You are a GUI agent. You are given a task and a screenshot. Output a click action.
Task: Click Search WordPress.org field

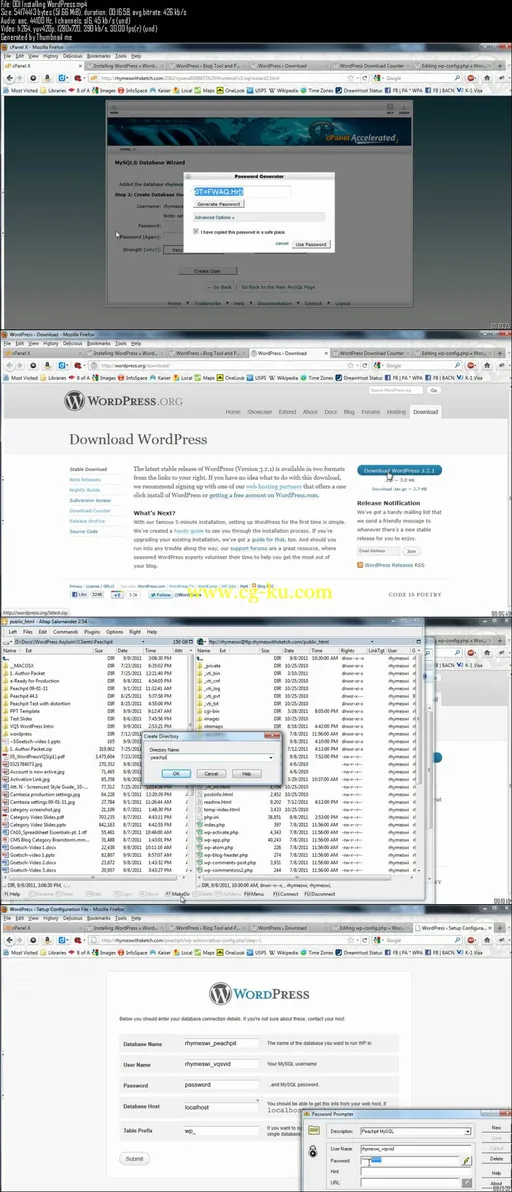coord(397,390)
